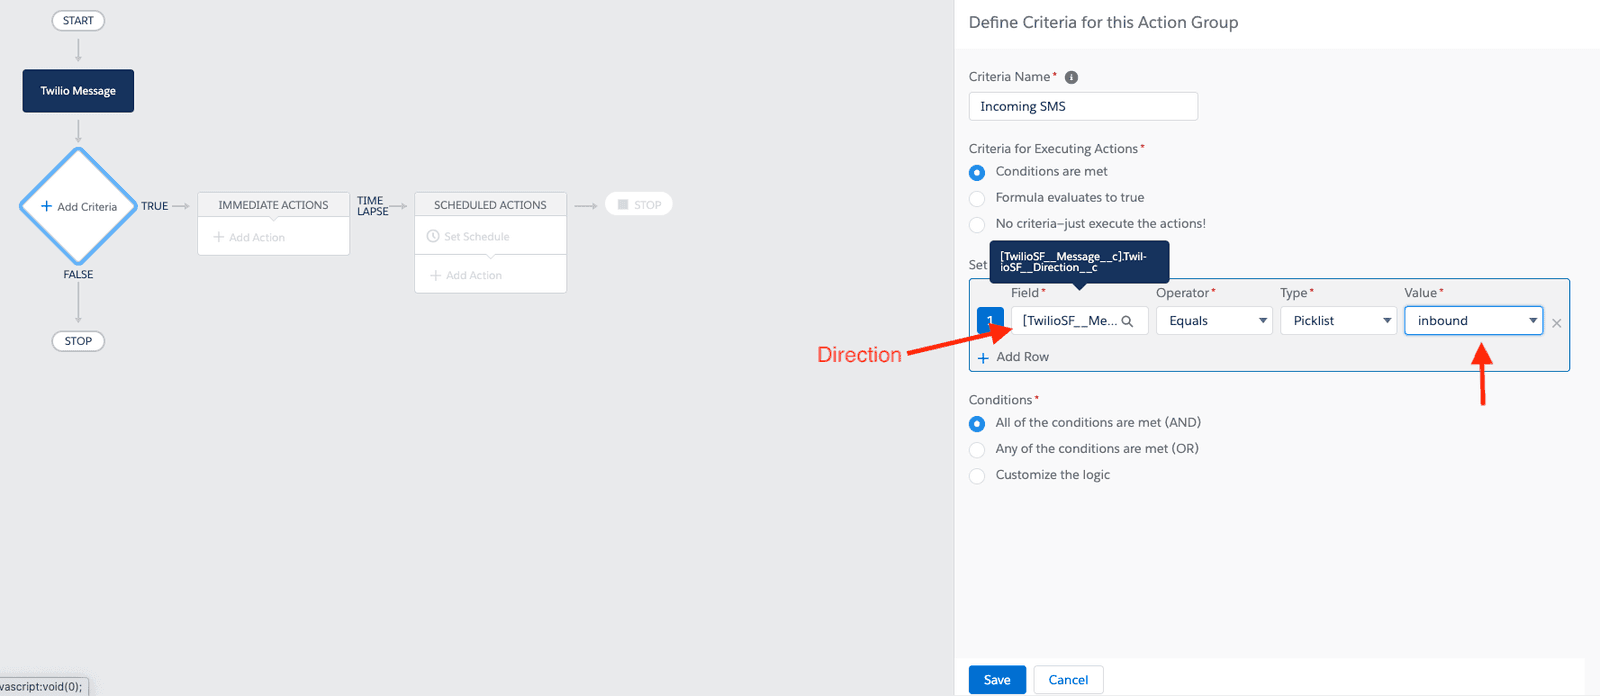
Task: Expand the Value 'inbound' dropdown
Action: click(x=1473, y=321)
